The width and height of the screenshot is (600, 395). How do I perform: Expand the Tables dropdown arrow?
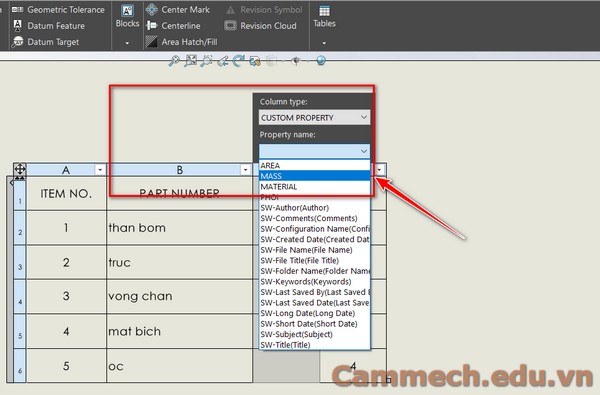pos(324,43)
